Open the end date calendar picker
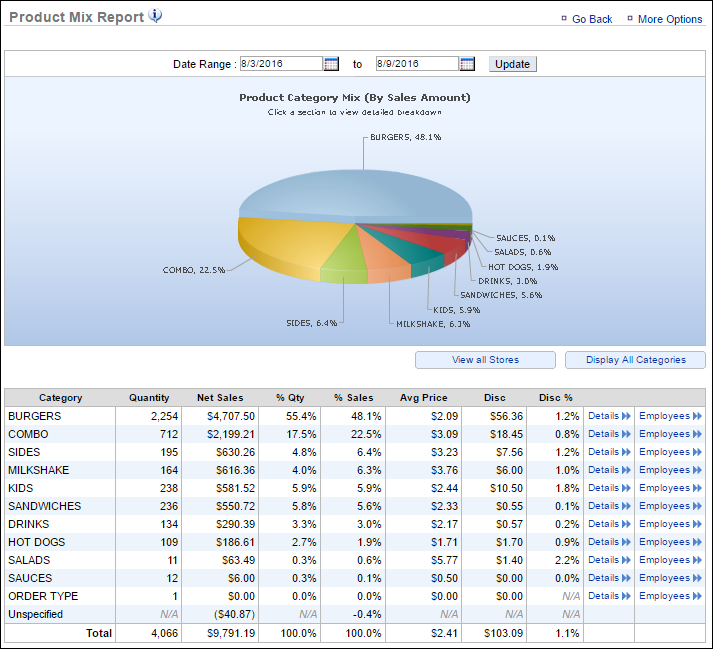 (467, 64)
